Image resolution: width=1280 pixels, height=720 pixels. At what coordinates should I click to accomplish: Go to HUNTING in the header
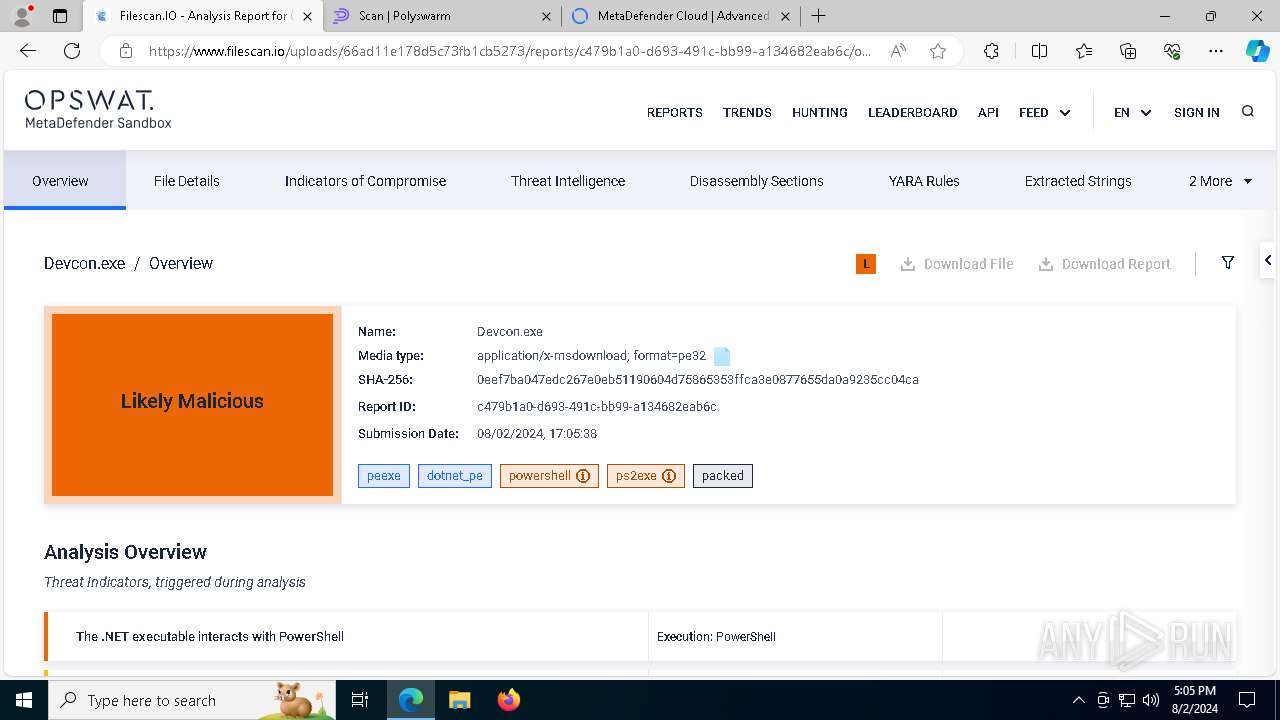[x=820, y=112]
